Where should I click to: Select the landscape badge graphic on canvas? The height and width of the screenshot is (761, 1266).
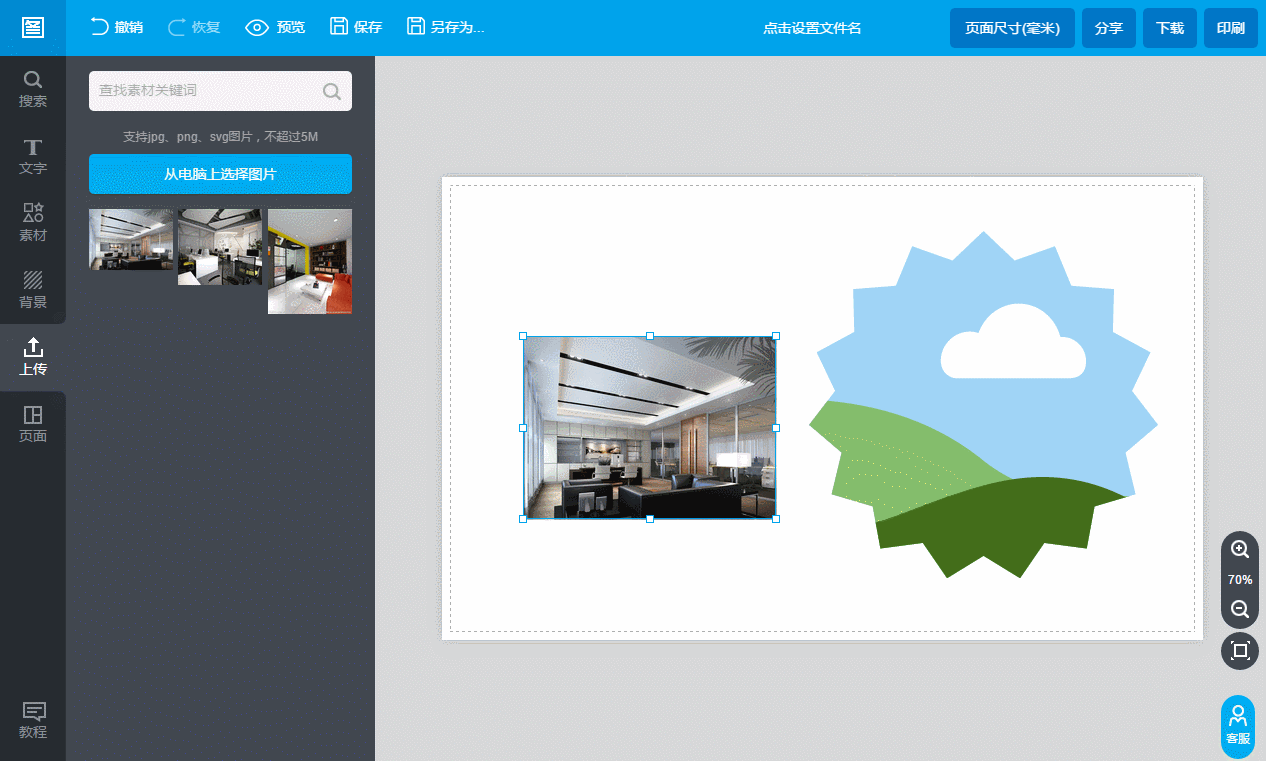[x=983, y=405]
